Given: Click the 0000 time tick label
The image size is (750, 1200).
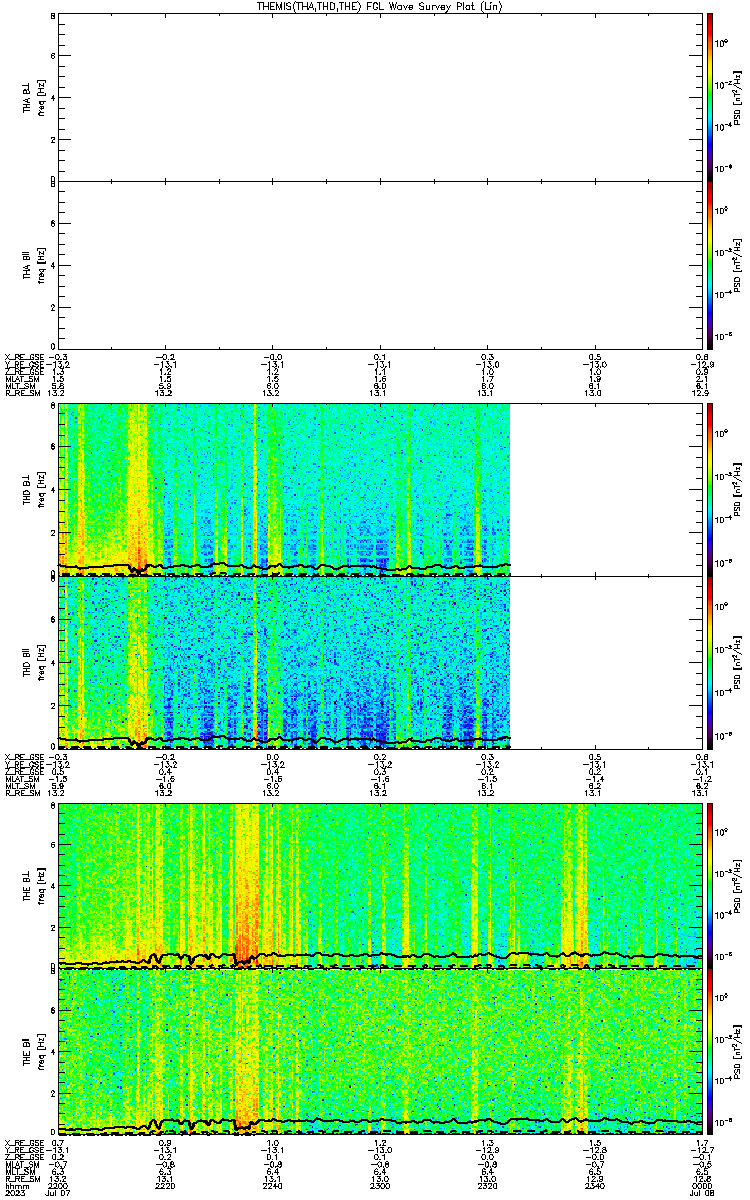Looking at the screenshot, I should (701, 1186).
